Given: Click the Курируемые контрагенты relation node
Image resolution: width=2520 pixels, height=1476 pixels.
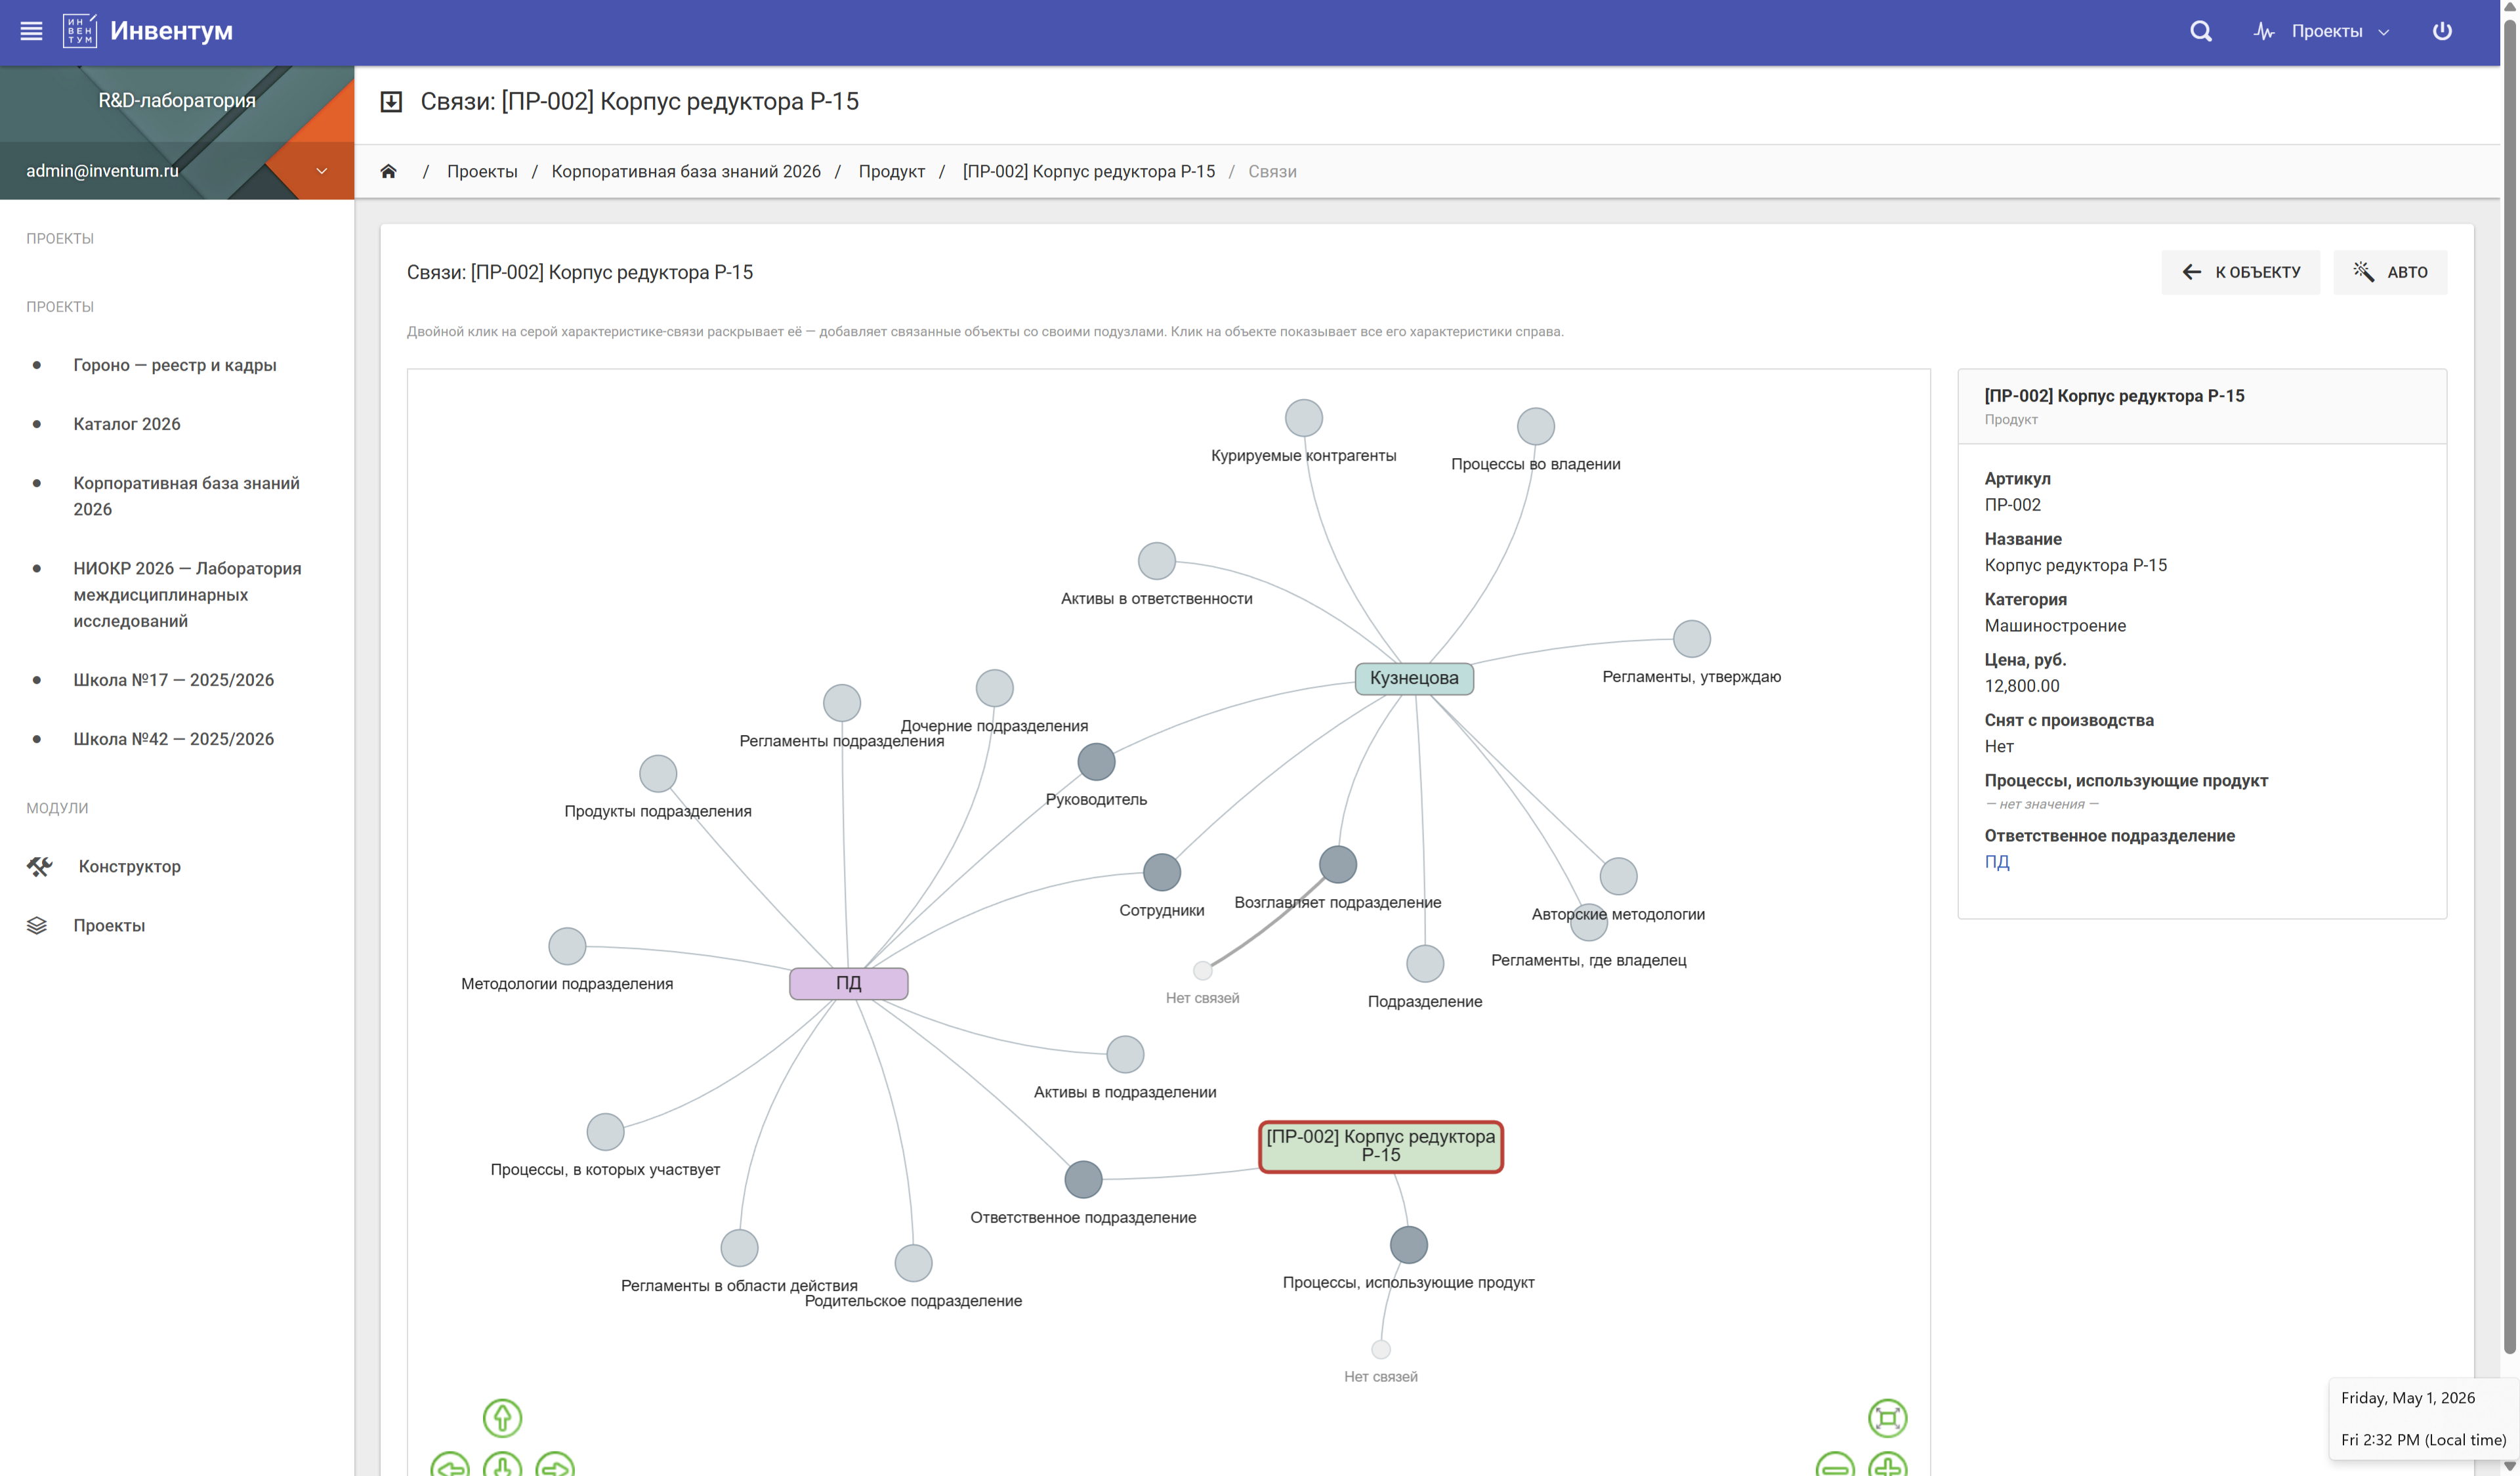Looking at the screenshot, I should tap(1303, 418).
